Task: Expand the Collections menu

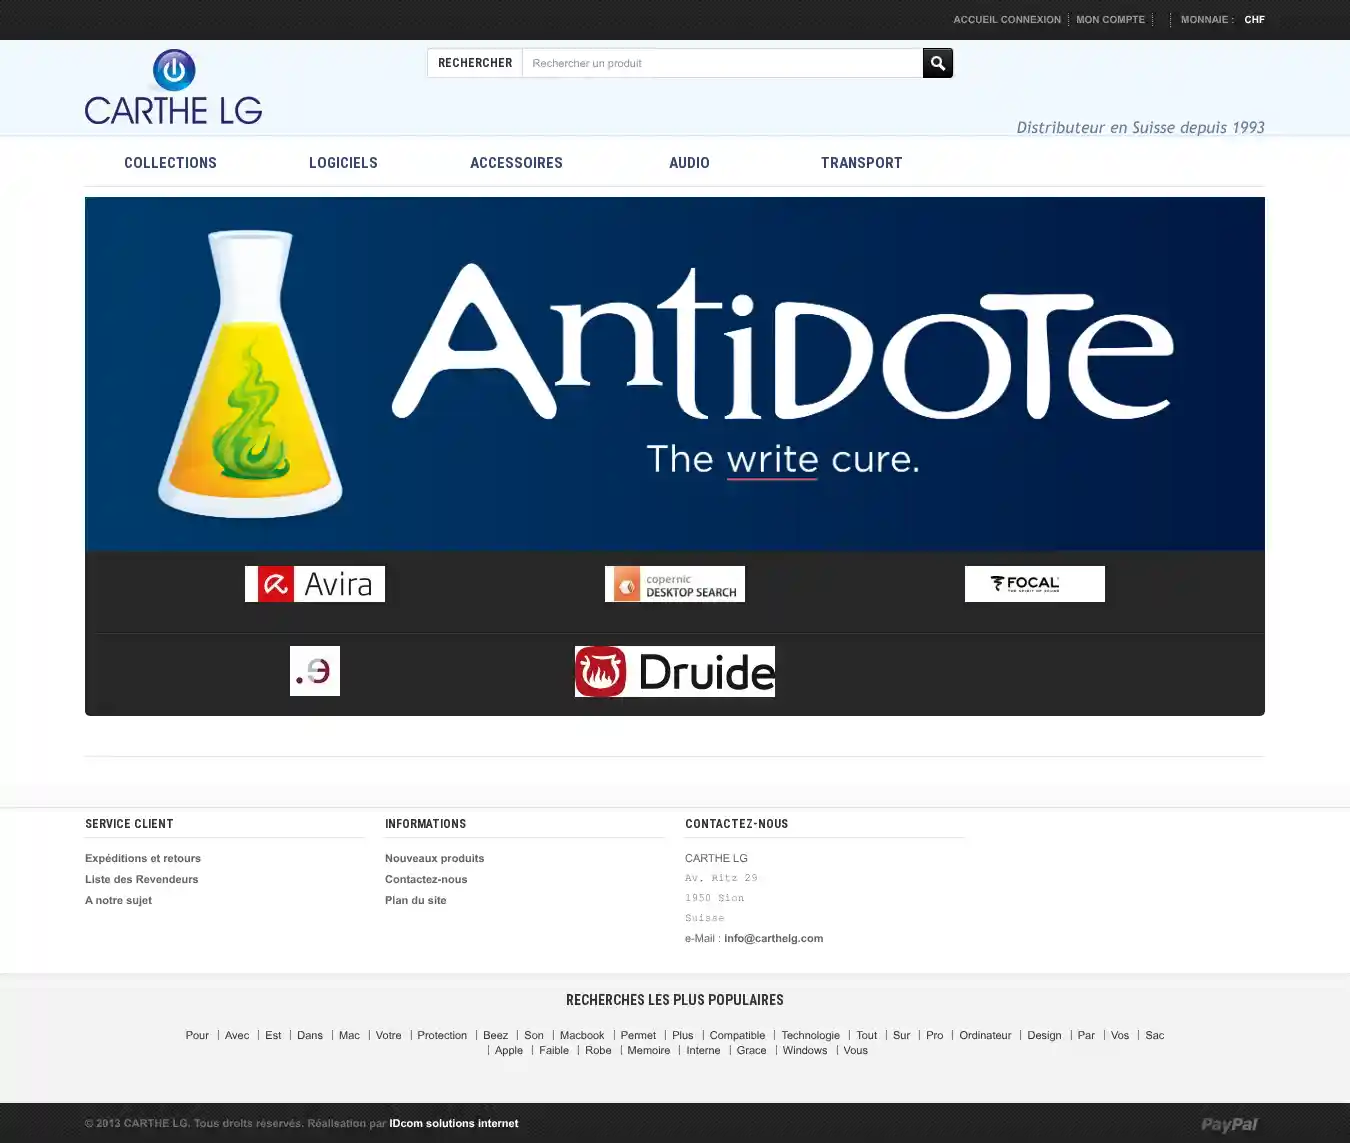Action: click(x=170, y=163)
